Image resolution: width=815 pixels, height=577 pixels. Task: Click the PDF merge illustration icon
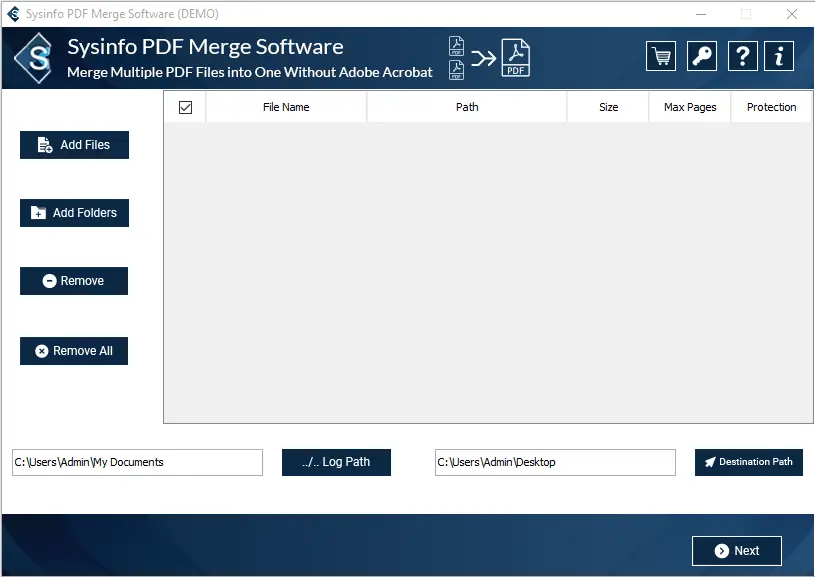click(489, 57)
